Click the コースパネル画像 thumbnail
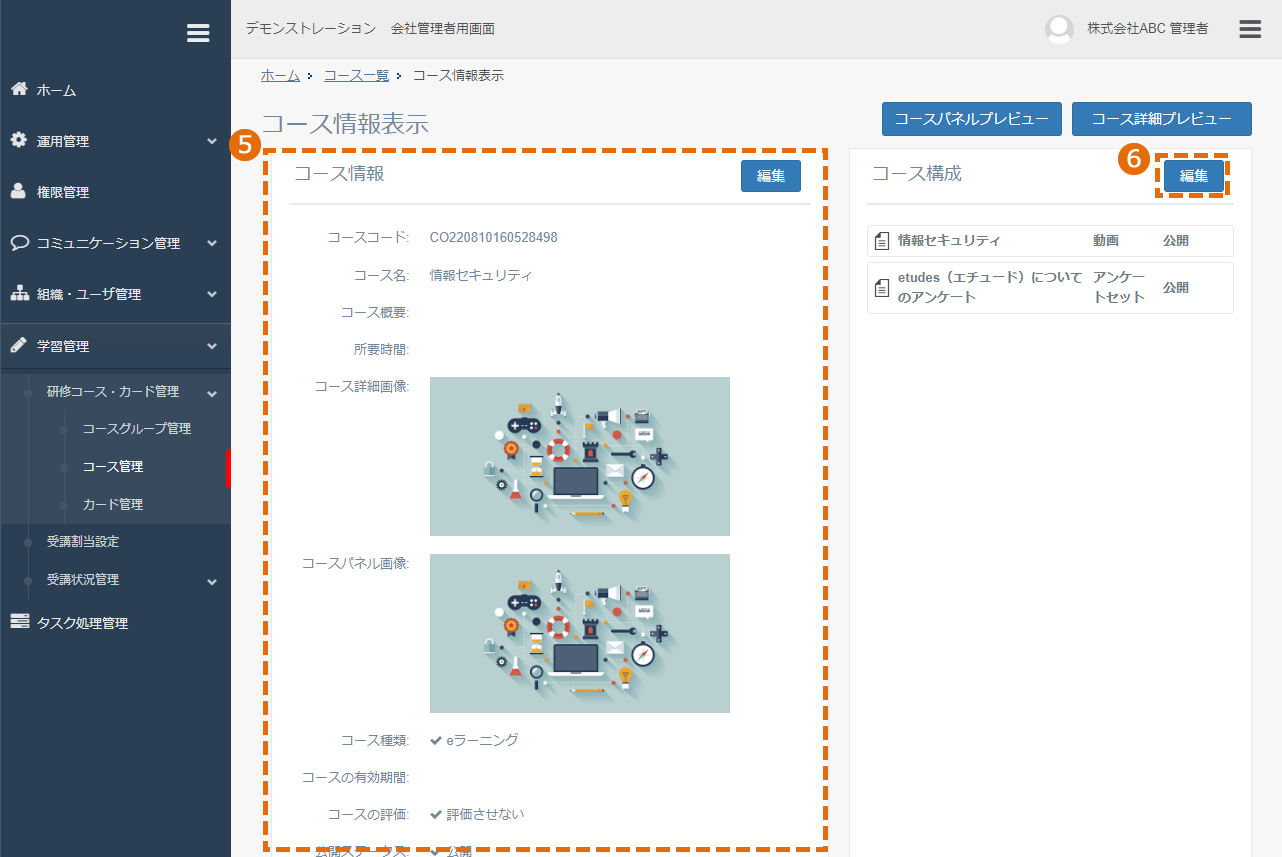 pos(580,633)
